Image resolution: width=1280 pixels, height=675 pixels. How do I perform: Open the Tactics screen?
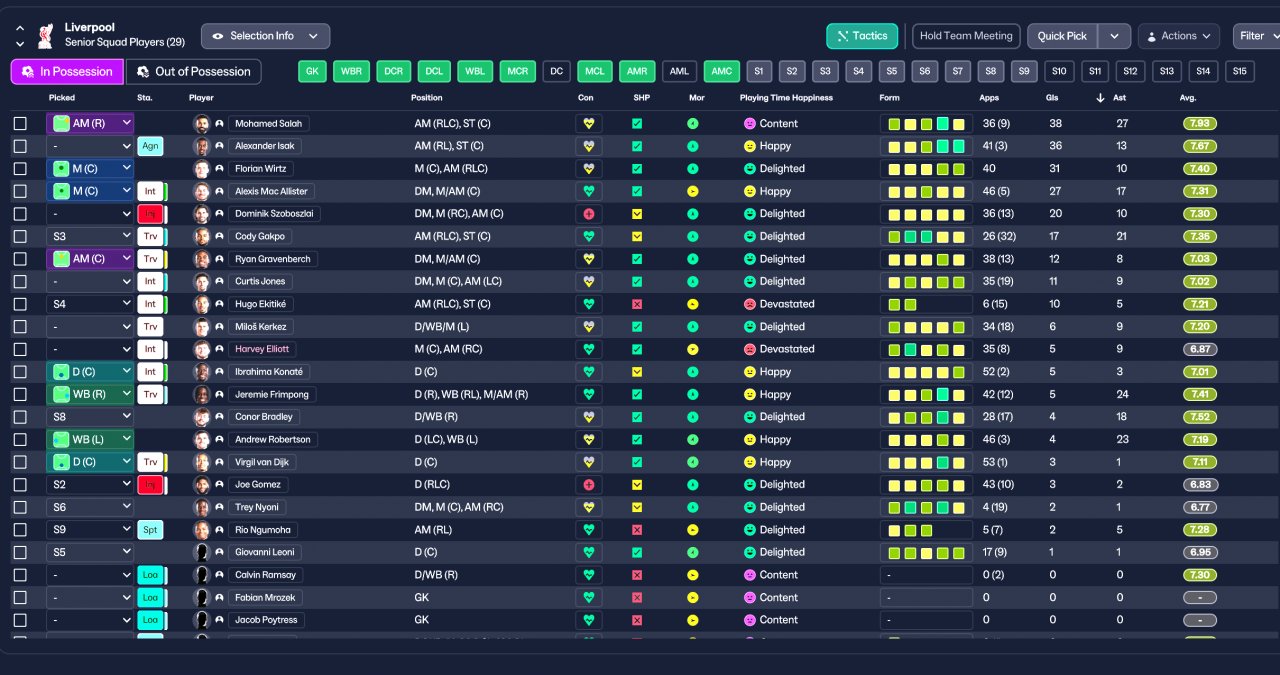pos(862,36)
